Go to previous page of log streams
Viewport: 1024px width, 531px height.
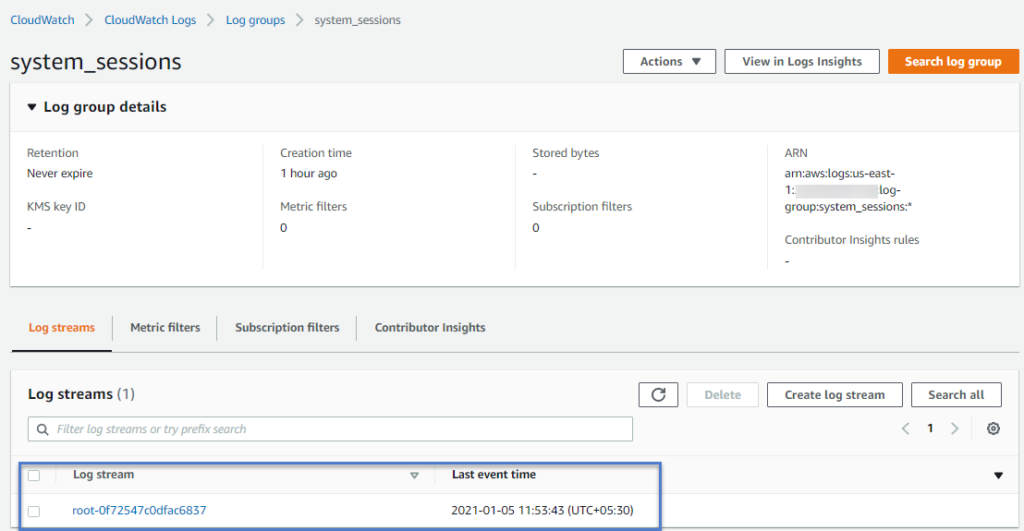(x=906, y=428)
